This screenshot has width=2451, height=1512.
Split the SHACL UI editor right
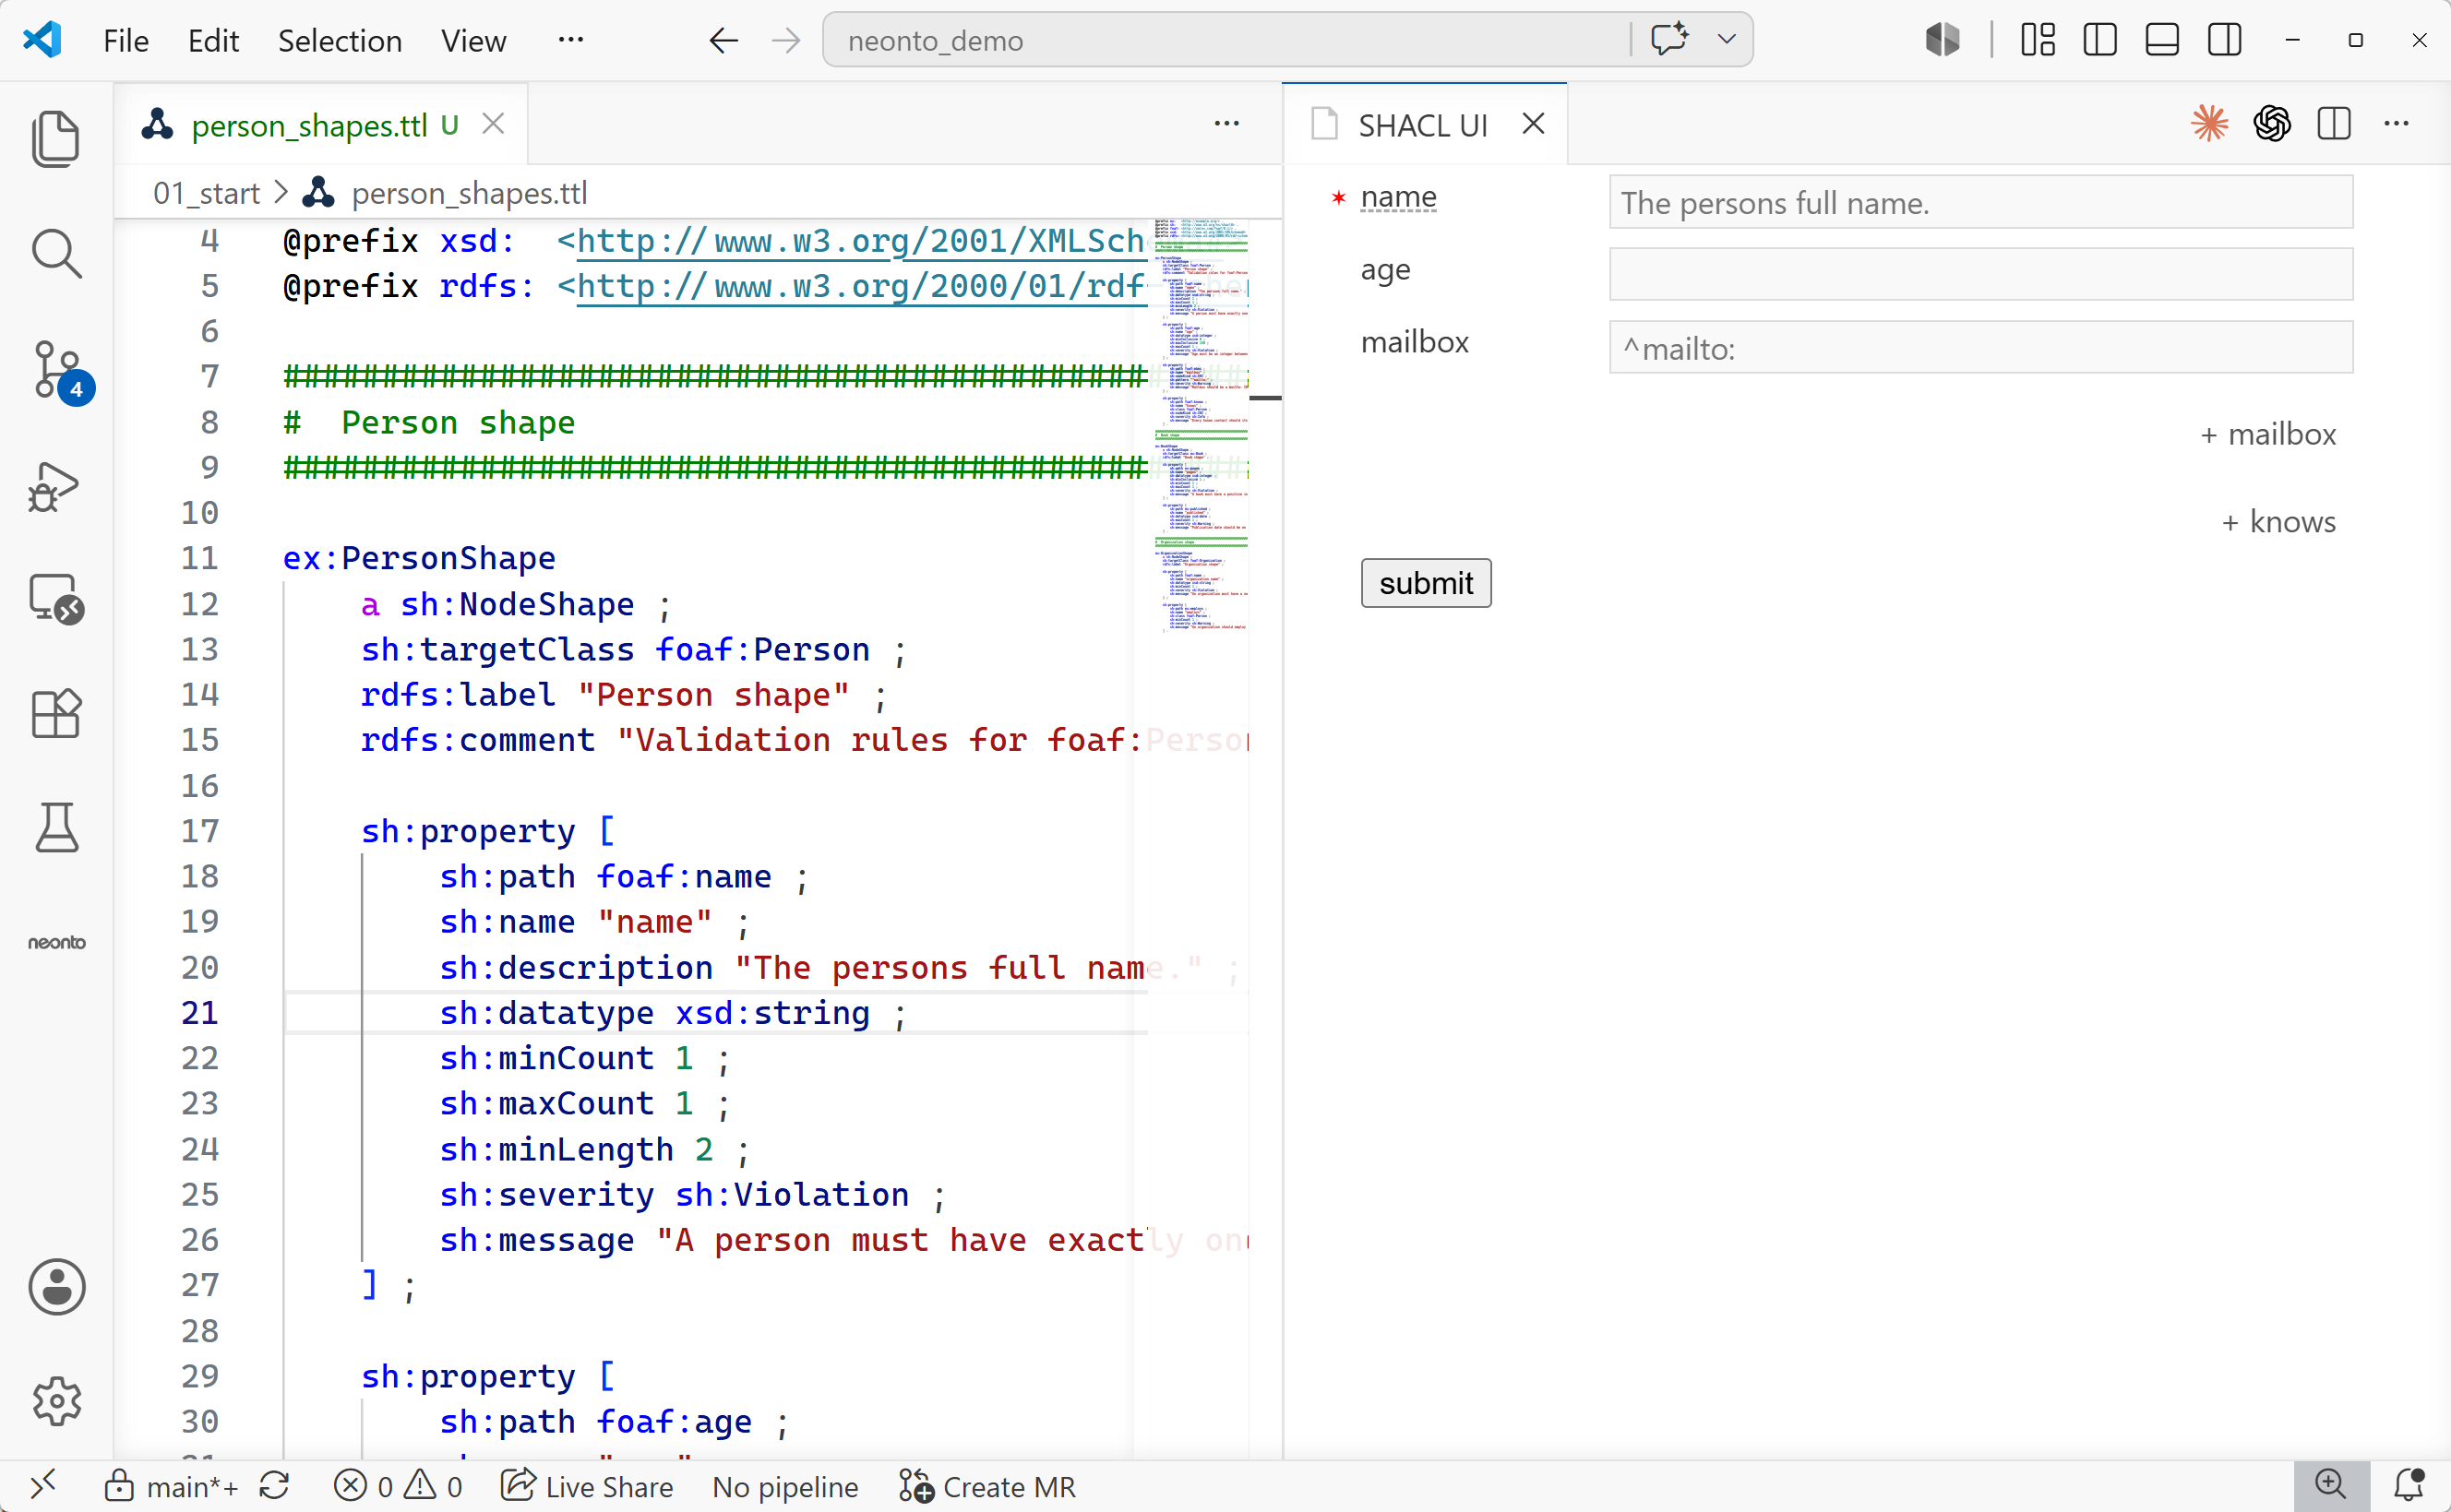pyautogui.click(x=2333, y=124)
